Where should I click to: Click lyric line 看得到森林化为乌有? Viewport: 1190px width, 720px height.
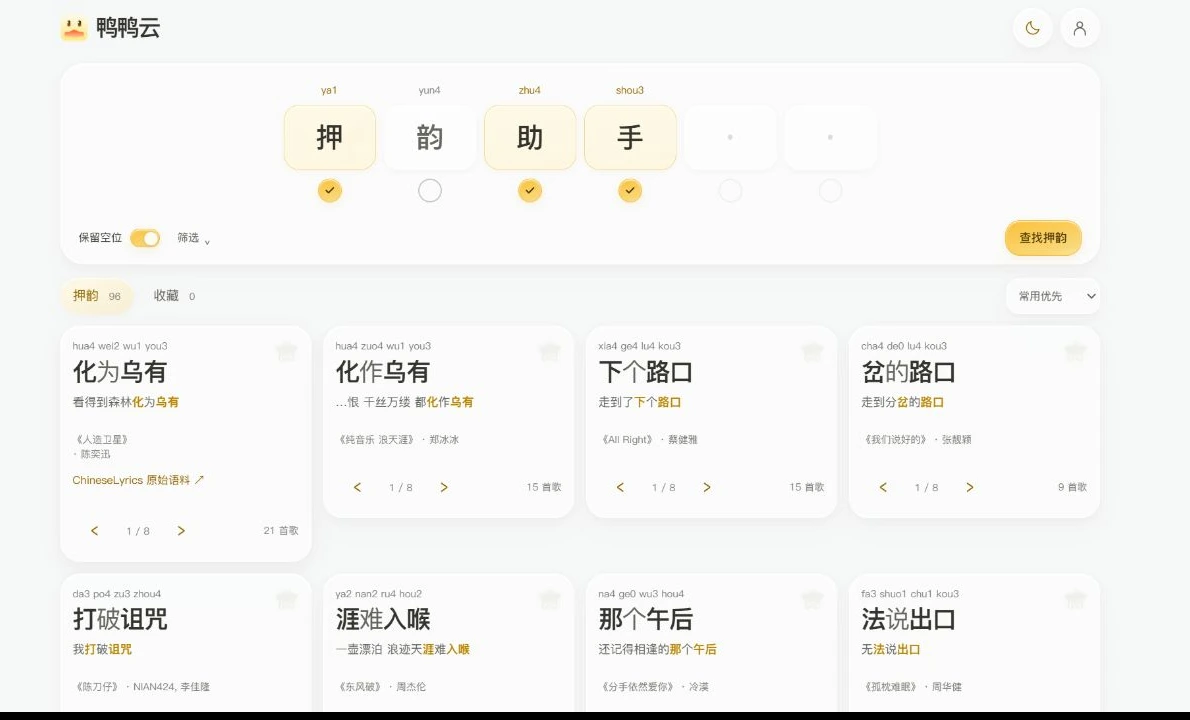coord(126,402)
